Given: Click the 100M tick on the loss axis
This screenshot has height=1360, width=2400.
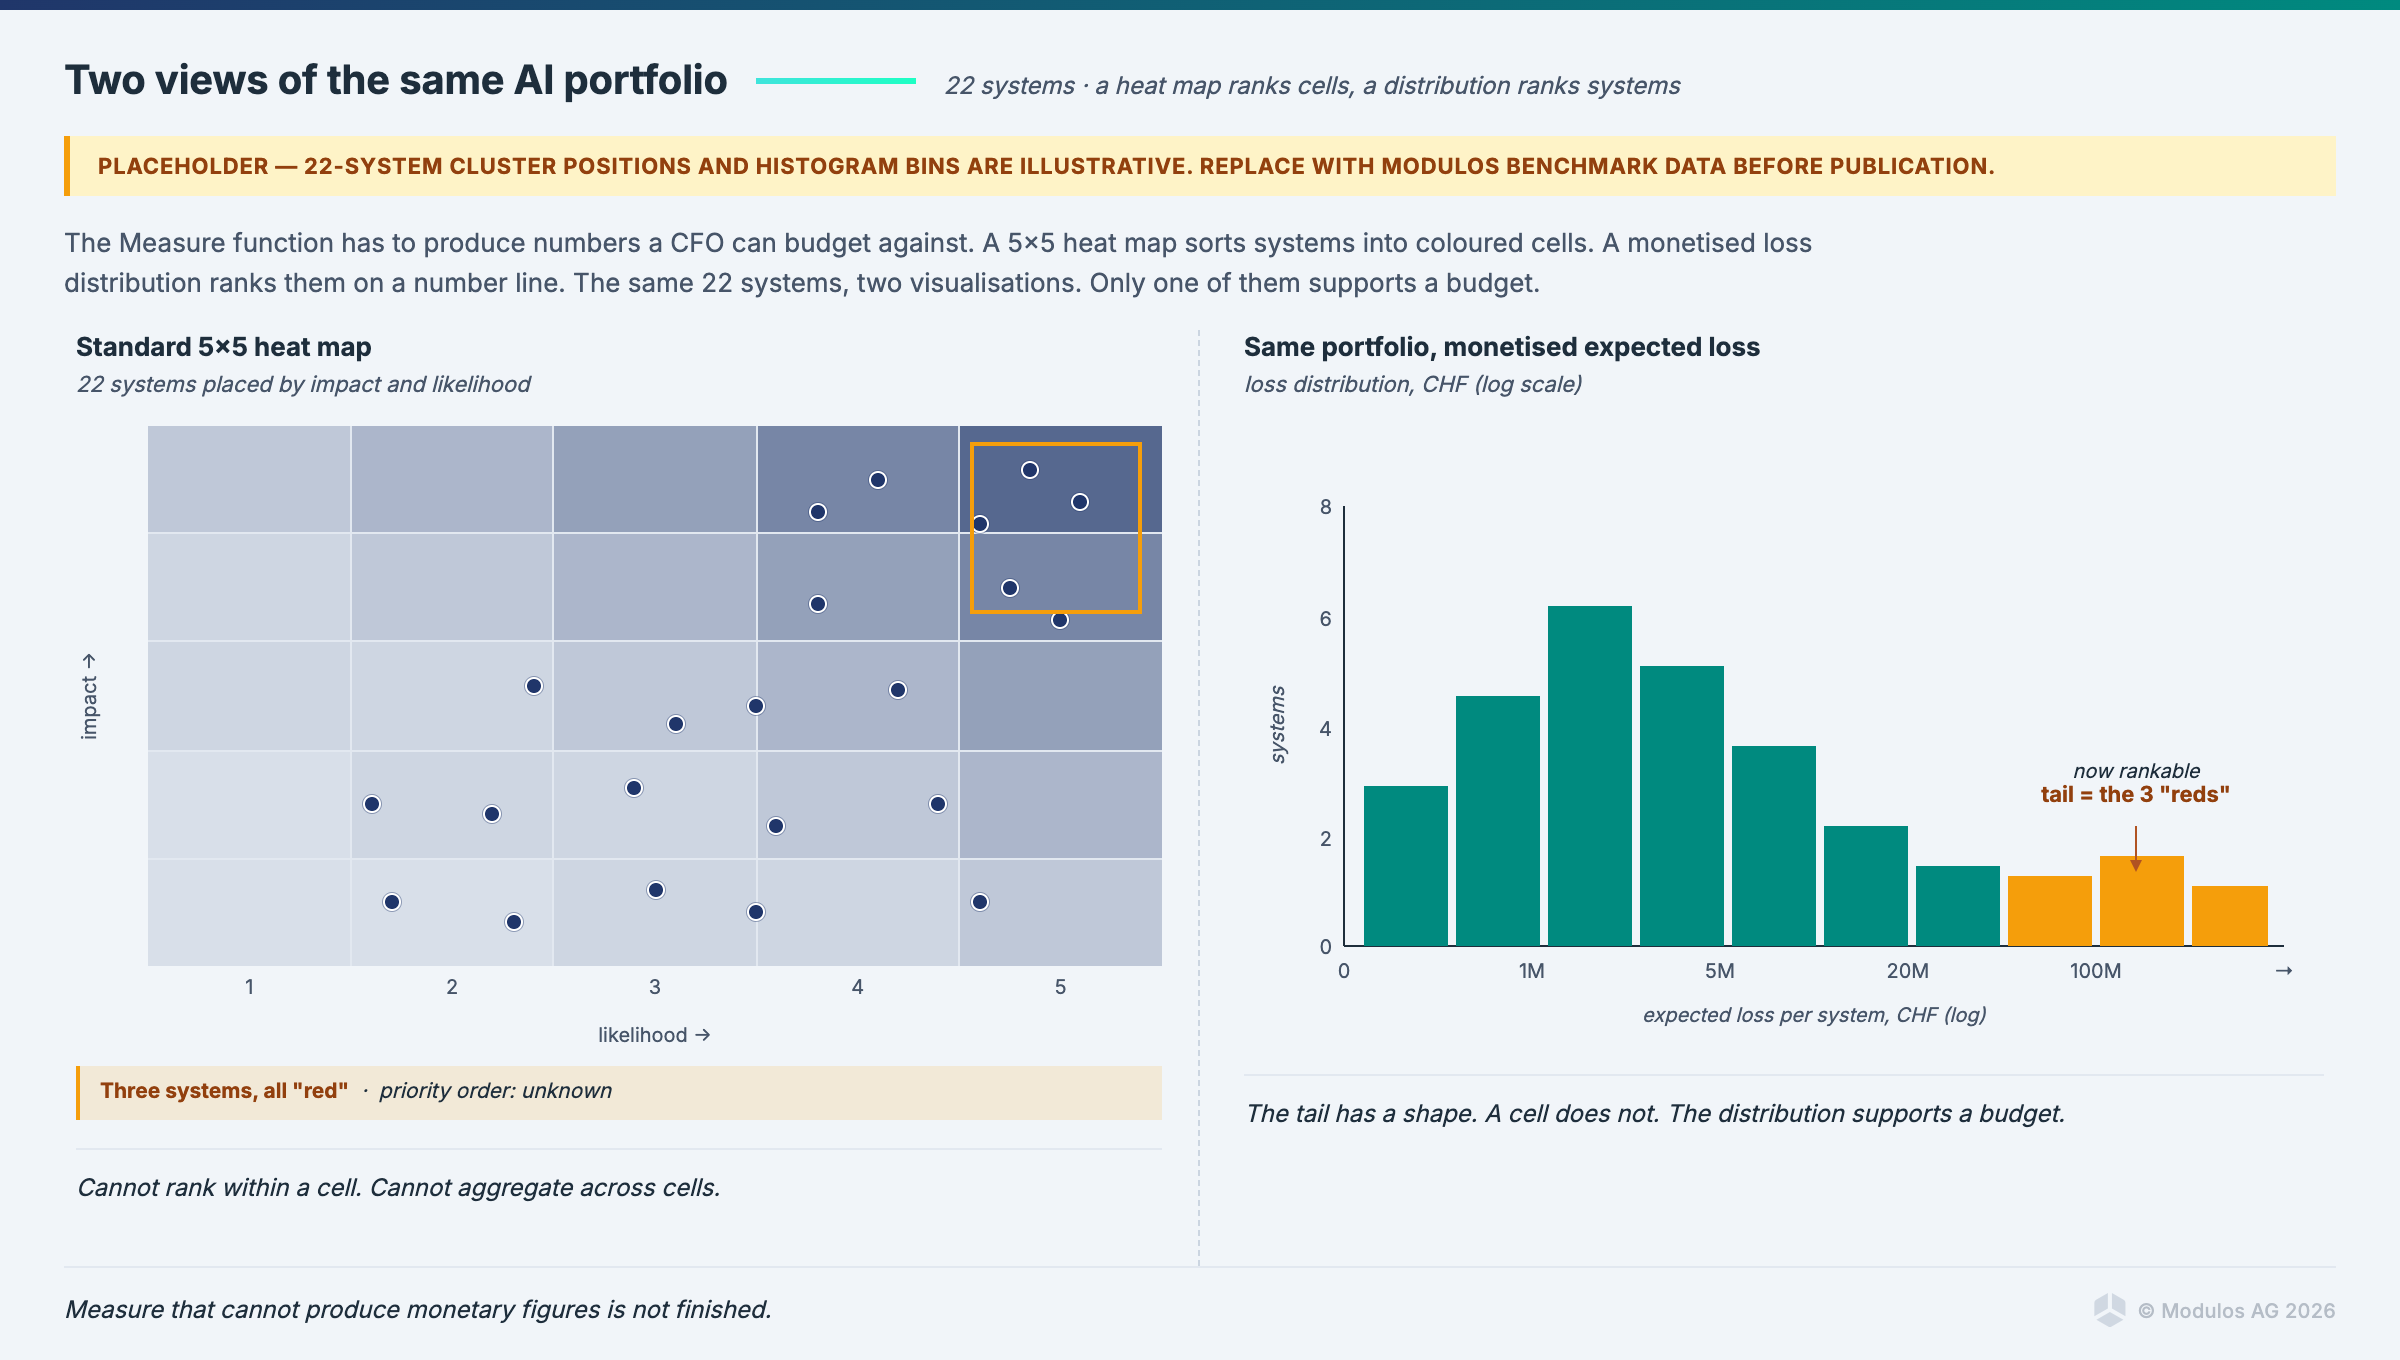Looking at the screenshot, I should pos(2095,971).
